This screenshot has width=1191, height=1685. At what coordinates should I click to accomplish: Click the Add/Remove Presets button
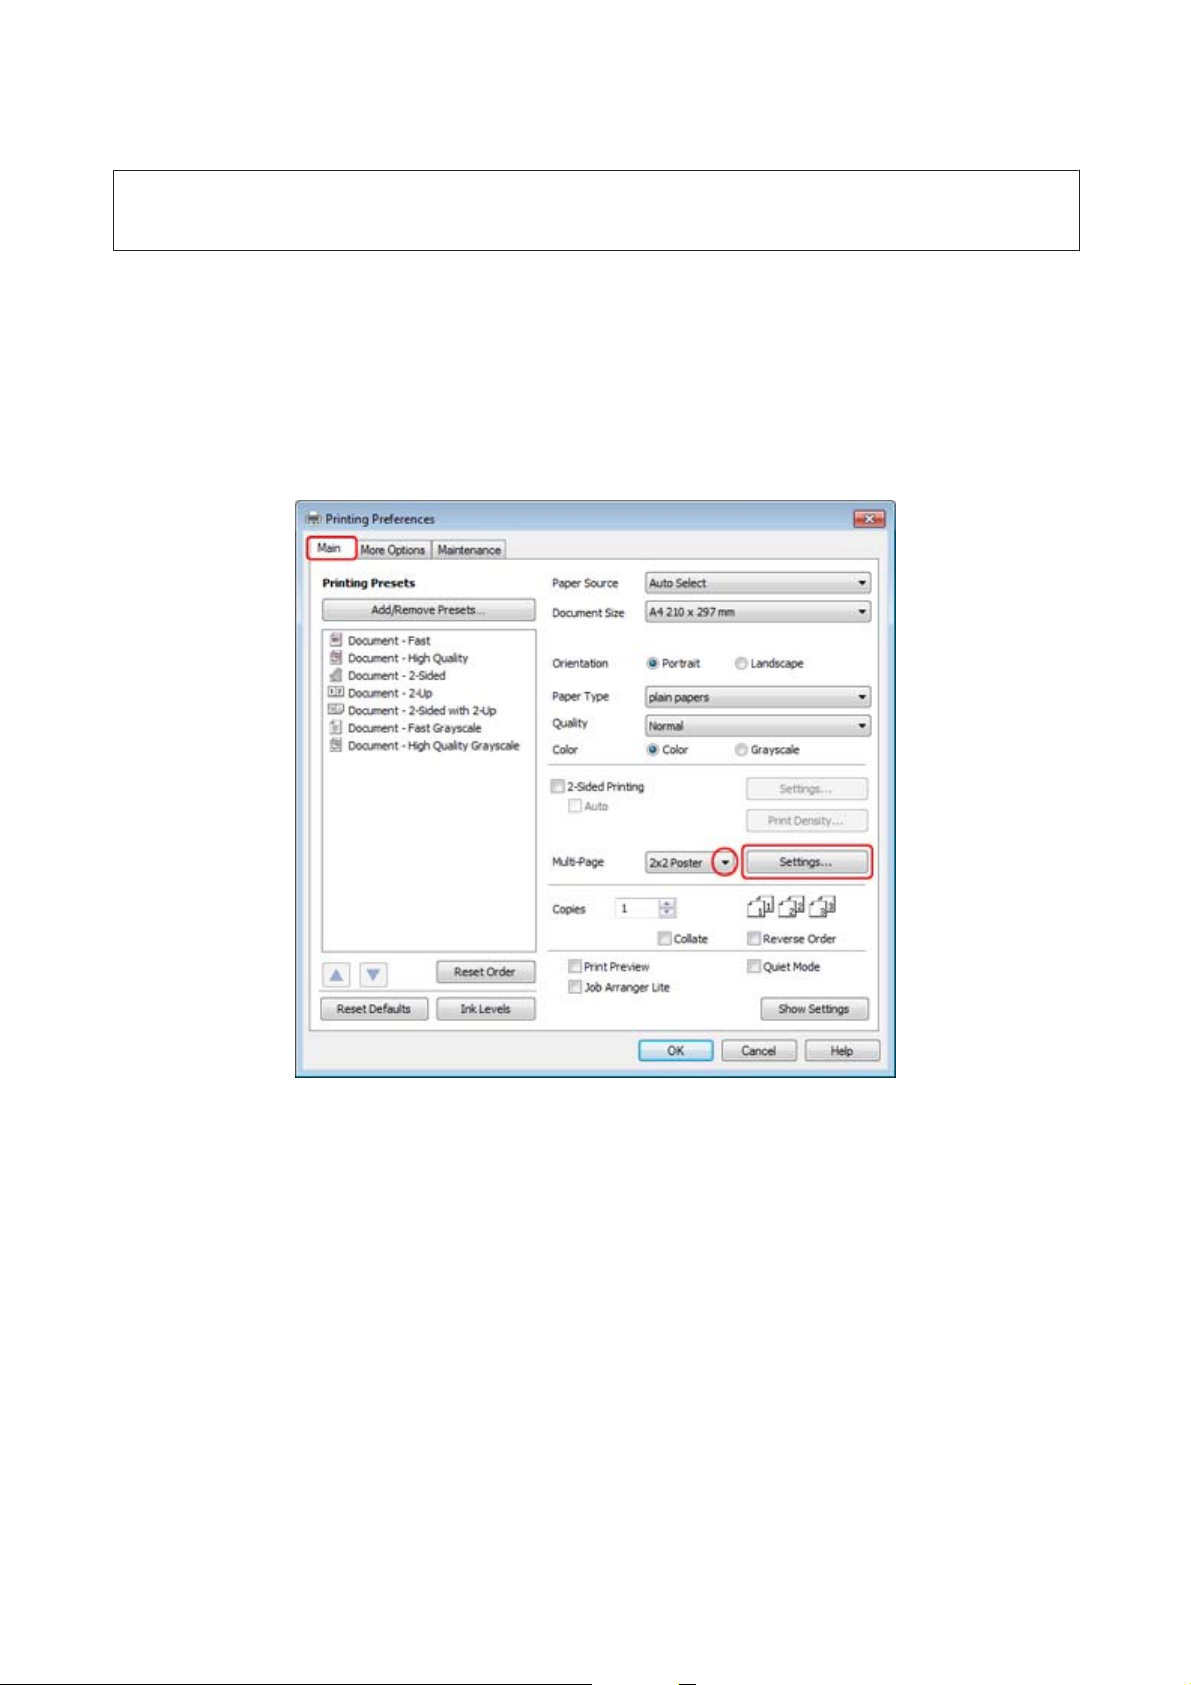(428, 610)
